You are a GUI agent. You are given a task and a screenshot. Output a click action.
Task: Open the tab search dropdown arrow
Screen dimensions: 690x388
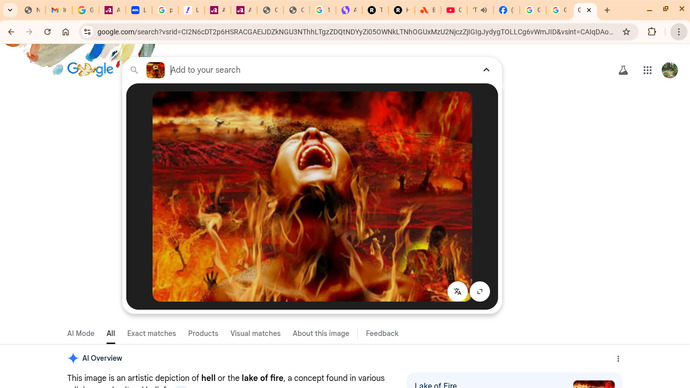(x=10, y=10)
